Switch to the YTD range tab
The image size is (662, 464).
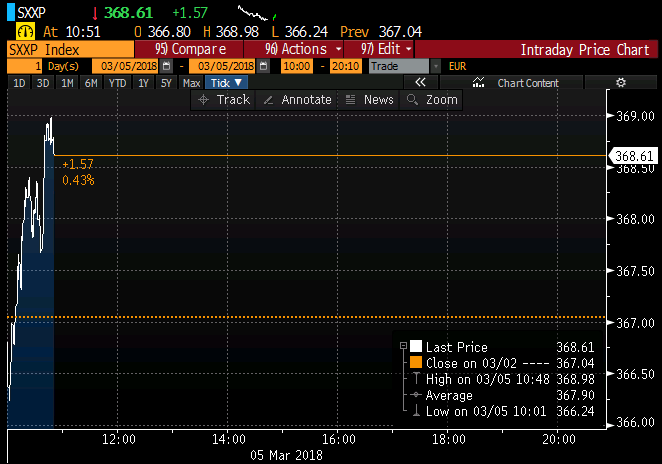(x=117, y=83)
